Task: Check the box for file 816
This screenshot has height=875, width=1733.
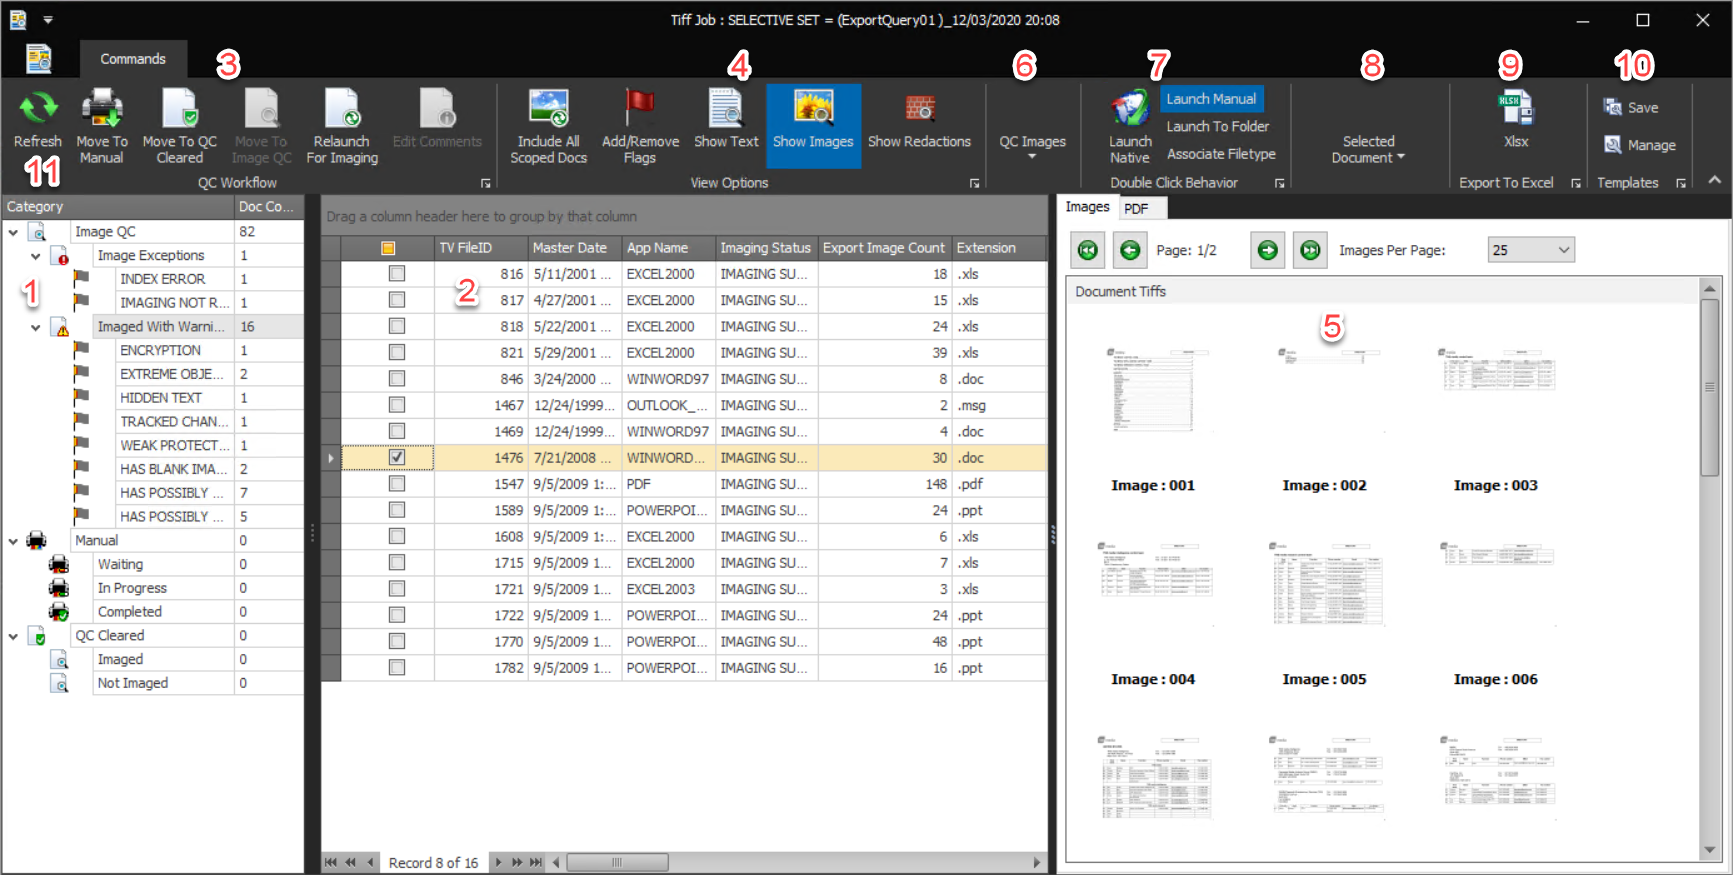Action: pyautogui.click(x=397, y=274)
